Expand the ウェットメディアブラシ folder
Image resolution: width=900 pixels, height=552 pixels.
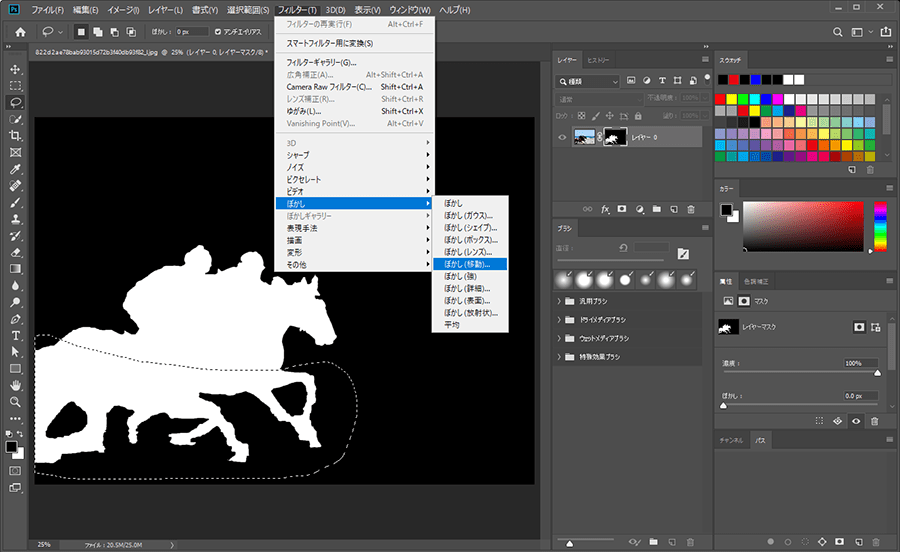559,338
